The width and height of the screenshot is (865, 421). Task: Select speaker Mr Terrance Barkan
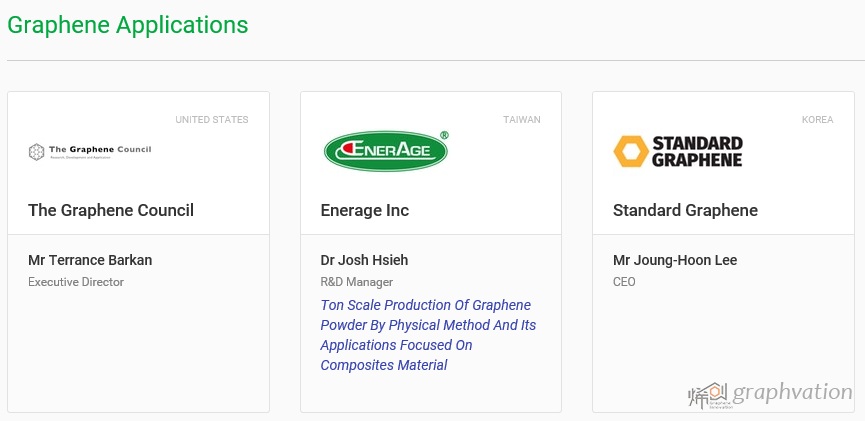90,260
